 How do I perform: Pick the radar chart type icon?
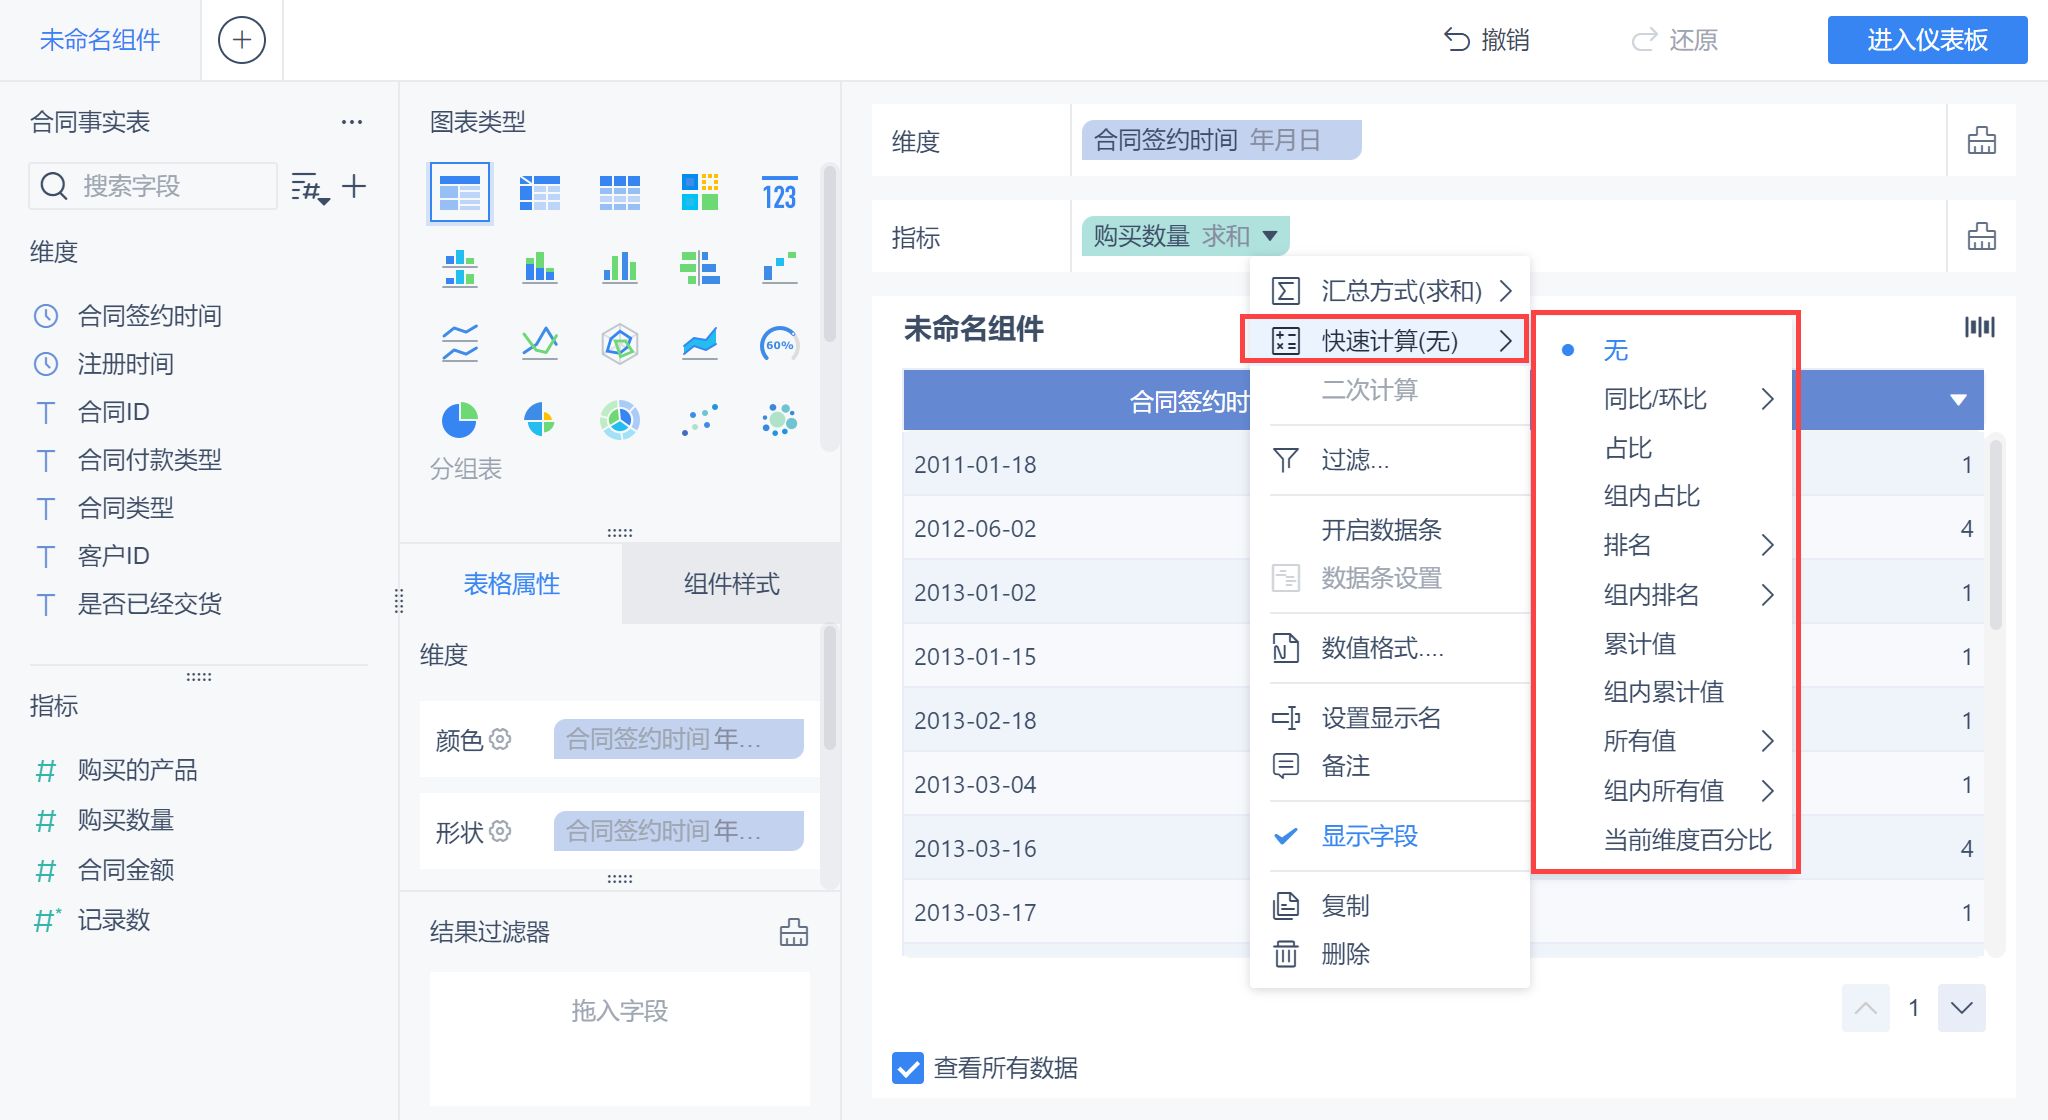[619, 344]
